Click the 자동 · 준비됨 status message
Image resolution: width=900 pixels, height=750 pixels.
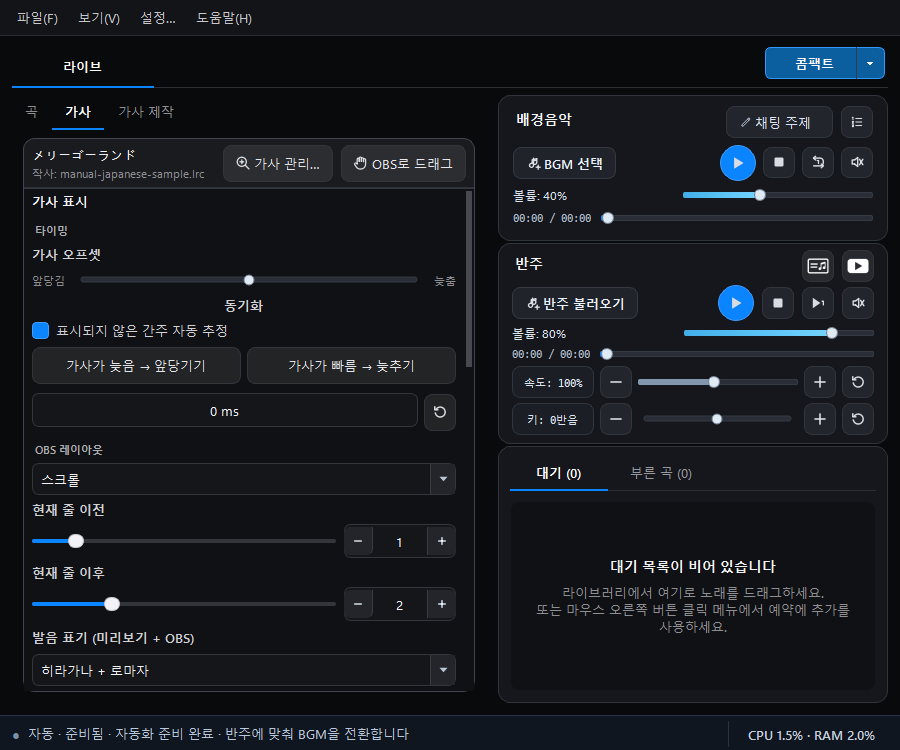(218, 734)
